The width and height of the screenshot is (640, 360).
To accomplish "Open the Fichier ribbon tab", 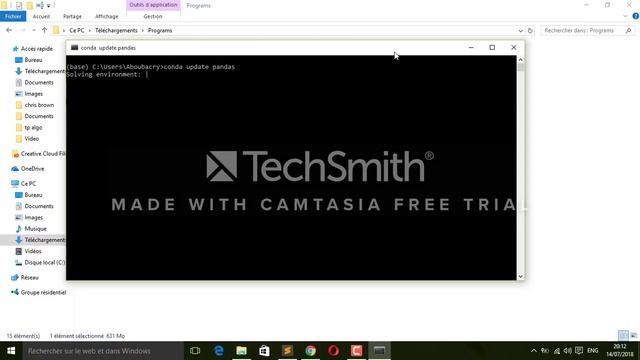I will tap(13, 16).
